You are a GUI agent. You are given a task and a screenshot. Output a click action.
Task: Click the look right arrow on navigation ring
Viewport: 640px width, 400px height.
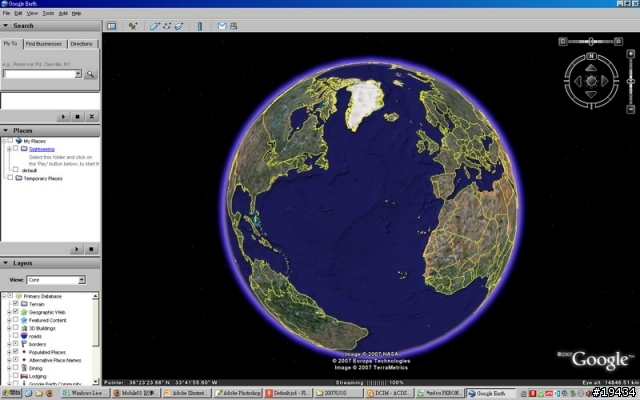coord(604,81)
